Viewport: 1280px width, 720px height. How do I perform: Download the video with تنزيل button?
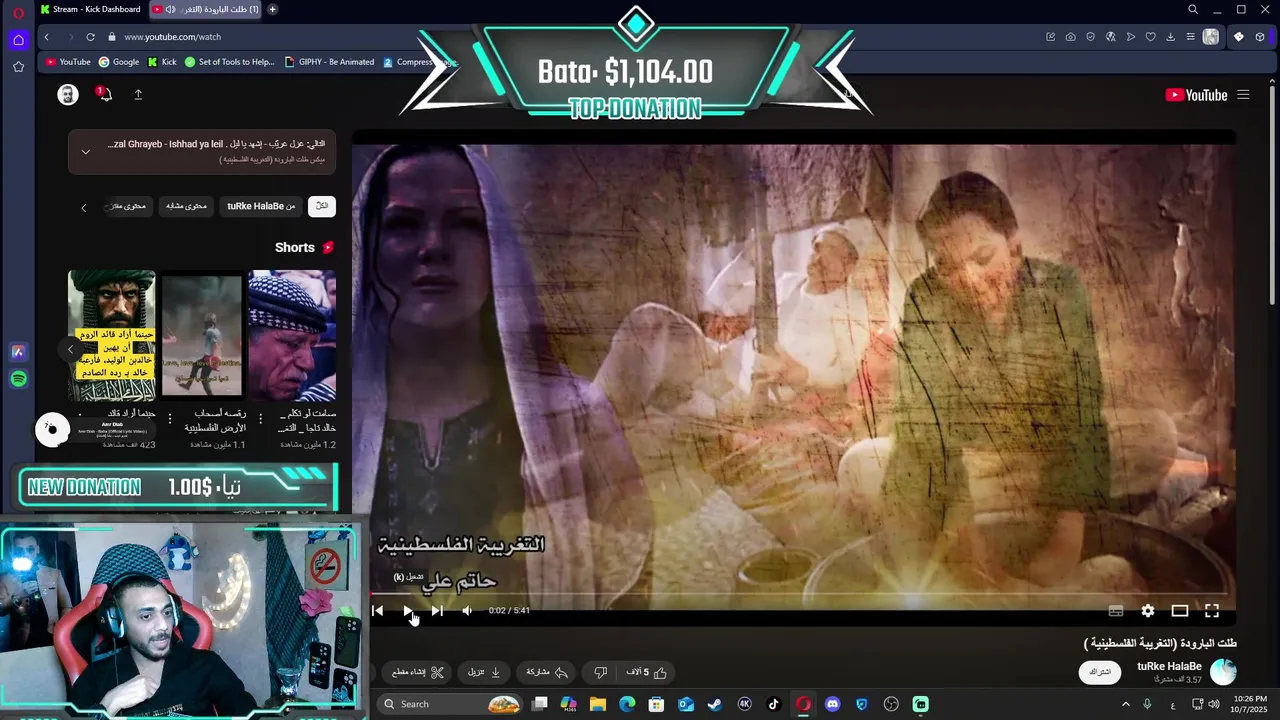pyautogui.click(x=484, y=672)
